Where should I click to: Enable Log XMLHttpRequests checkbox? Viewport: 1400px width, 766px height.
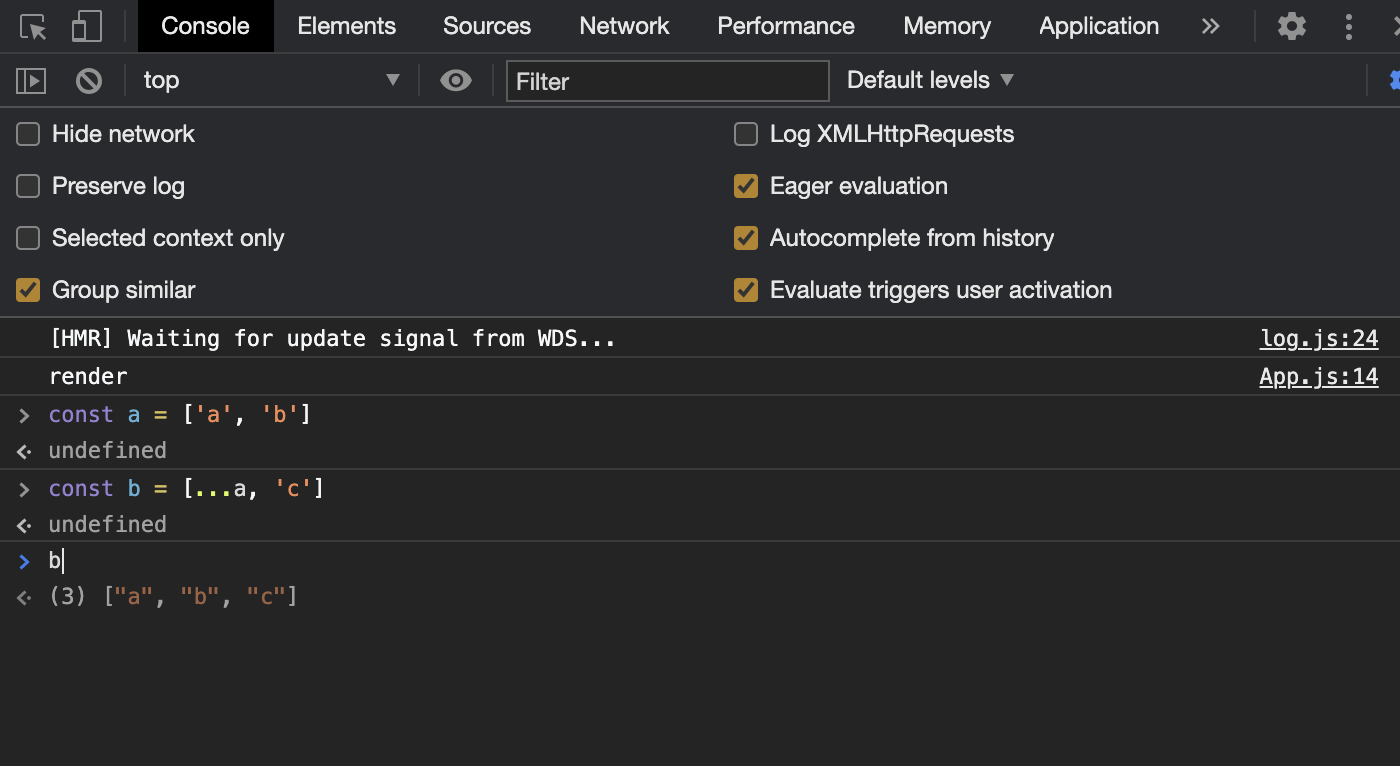tap(746, 134)
